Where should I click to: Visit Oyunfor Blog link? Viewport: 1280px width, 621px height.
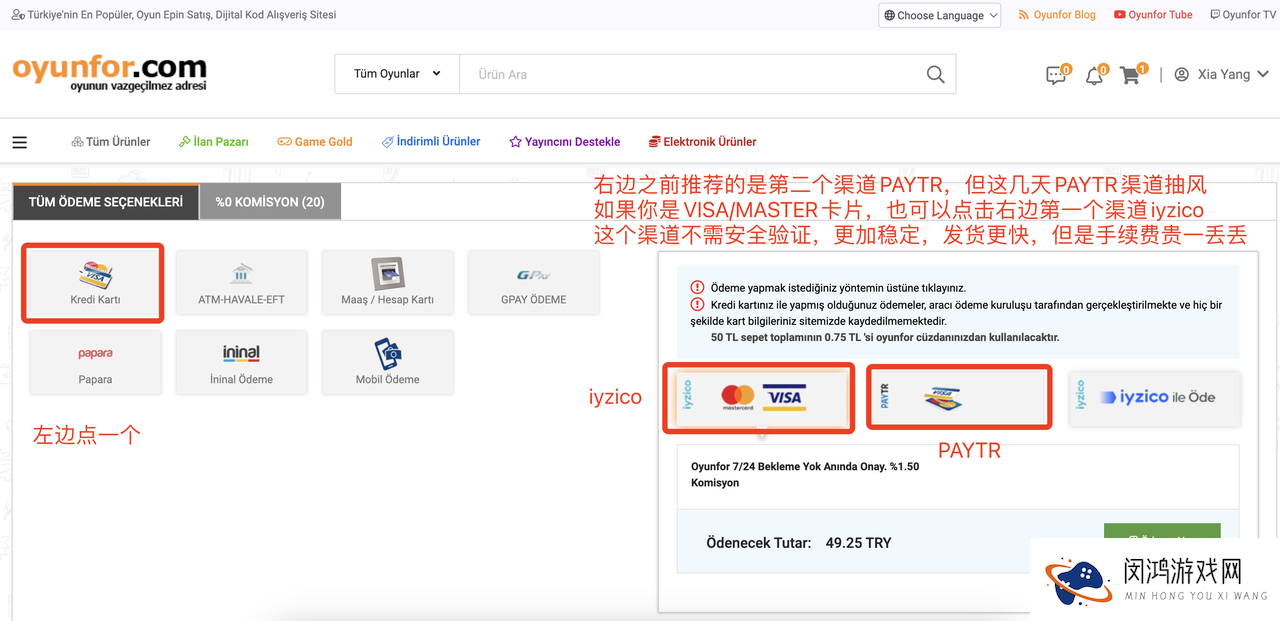pyautogui.click(x=1057, y=15)
